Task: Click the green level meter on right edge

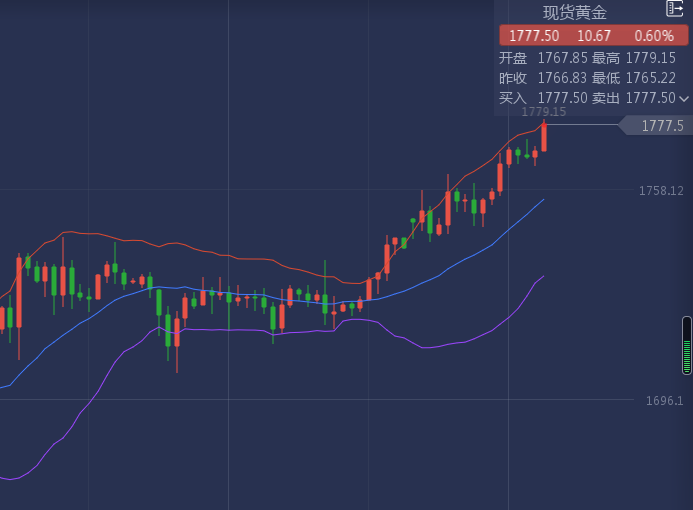Action: pyautogui.click(x=687, y=345)
